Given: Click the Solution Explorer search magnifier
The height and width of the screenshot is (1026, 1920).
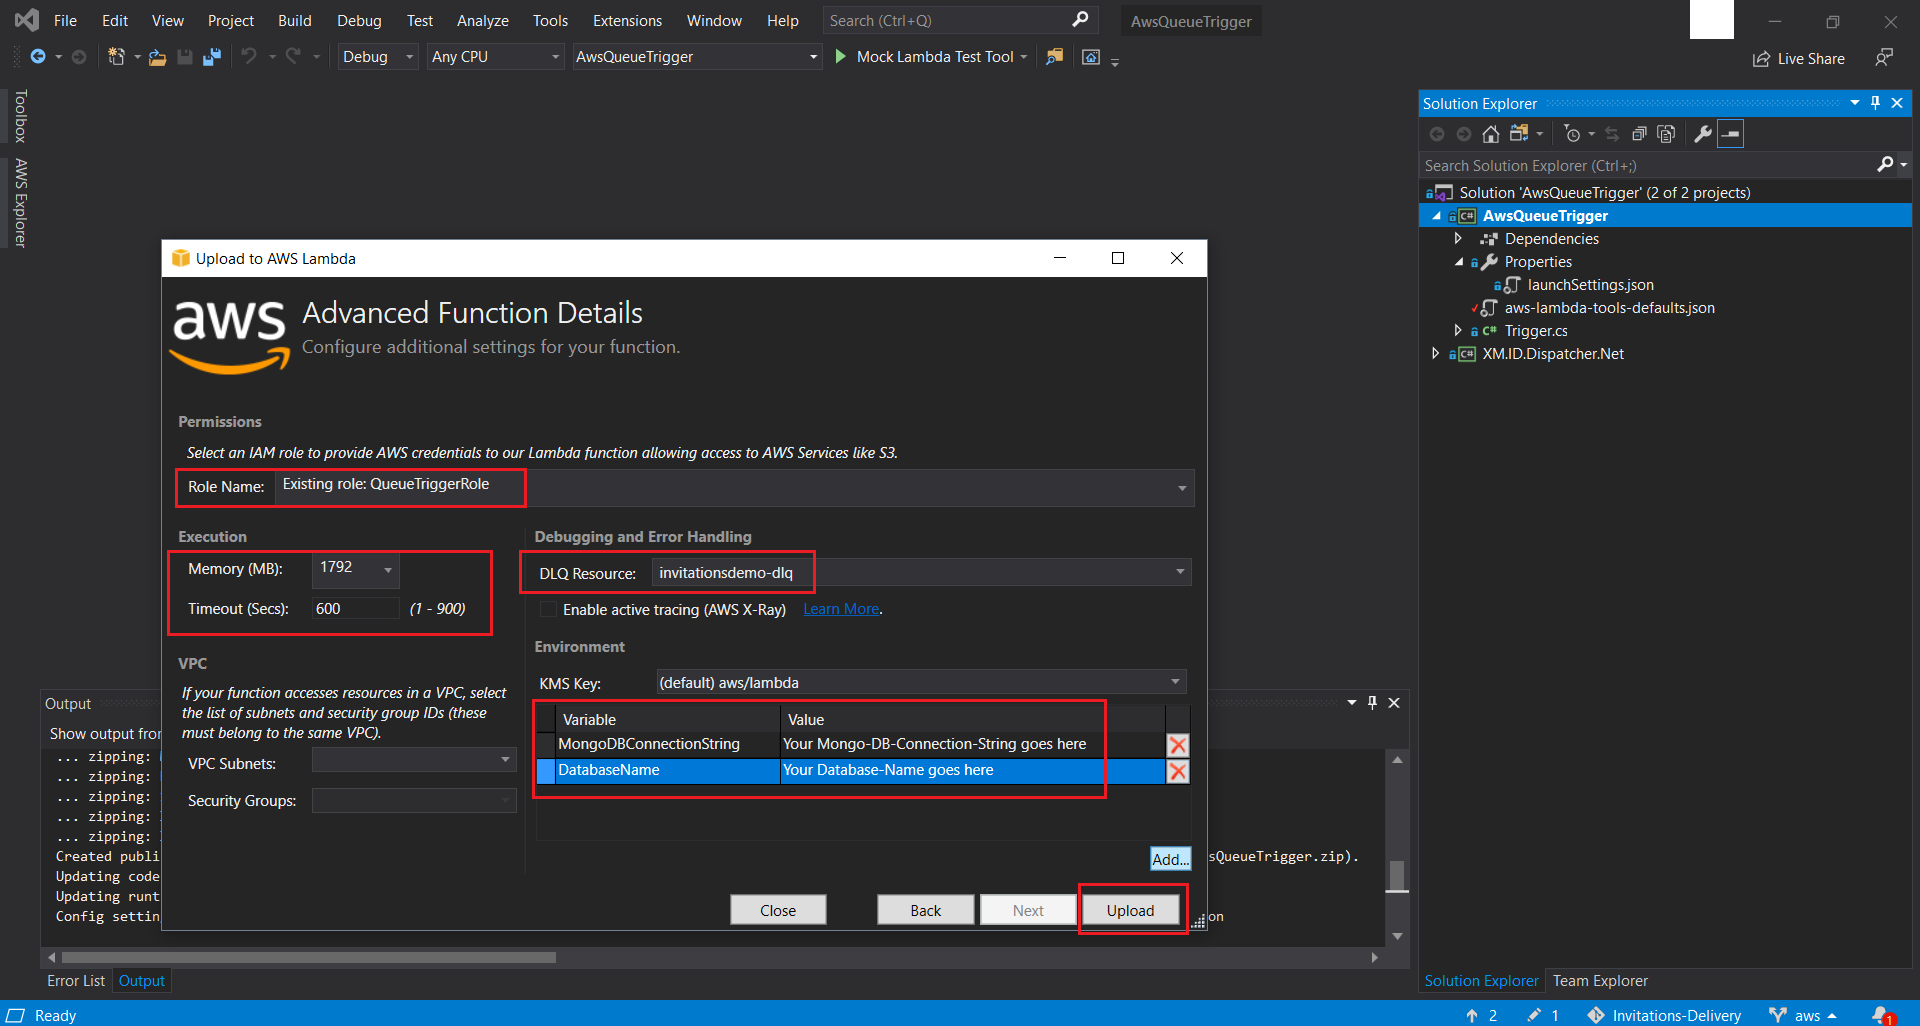Looking at the screenshot, I should (x=1886, y=165).
